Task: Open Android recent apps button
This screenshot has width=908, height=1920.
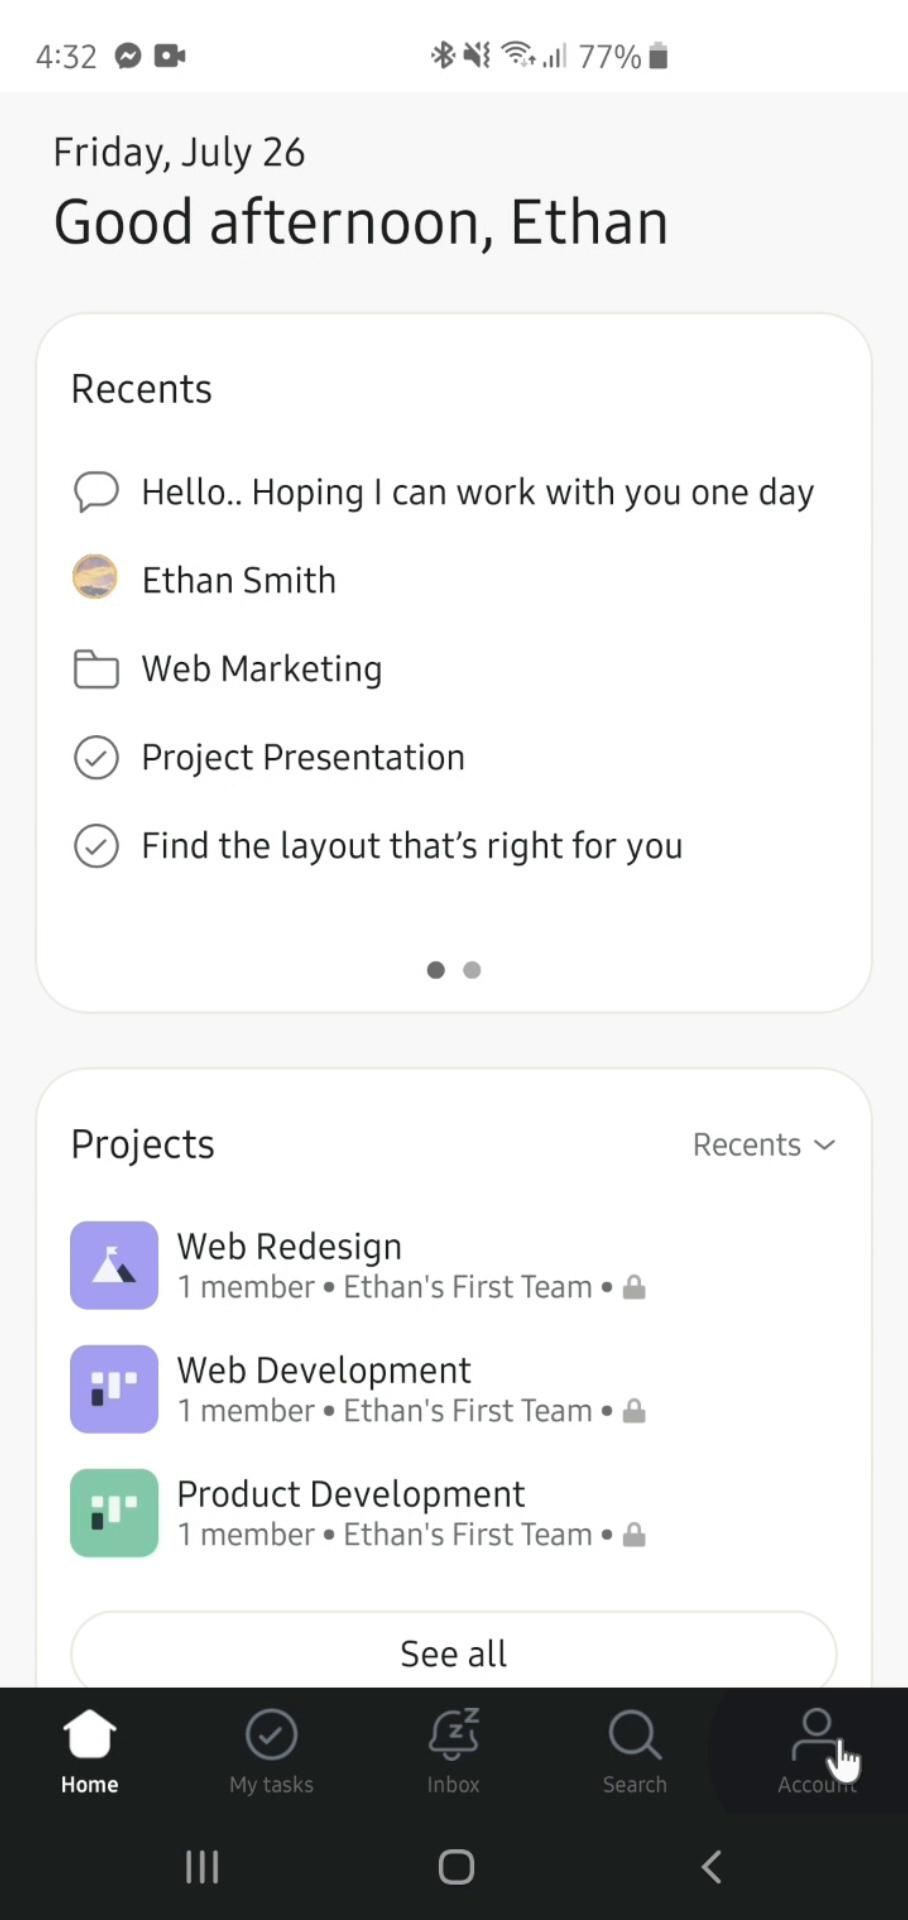Action: click(202, 1866)
